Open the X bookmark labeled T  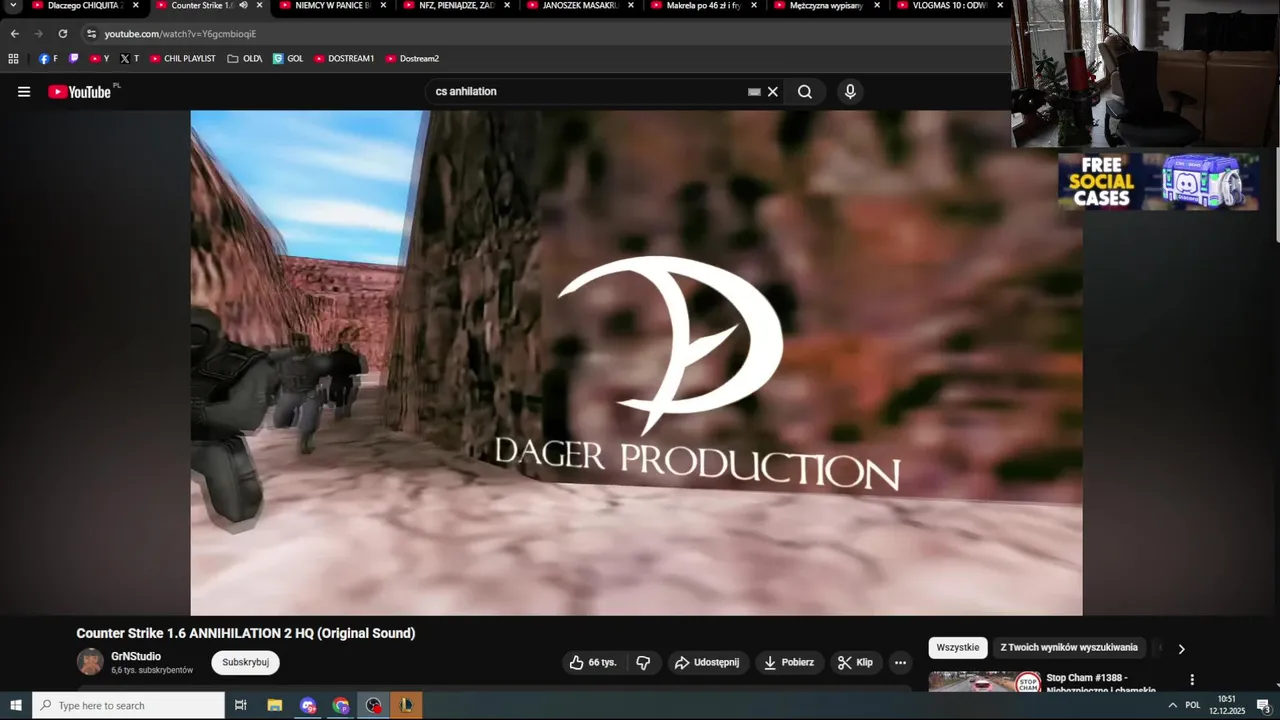click(130, 59)
